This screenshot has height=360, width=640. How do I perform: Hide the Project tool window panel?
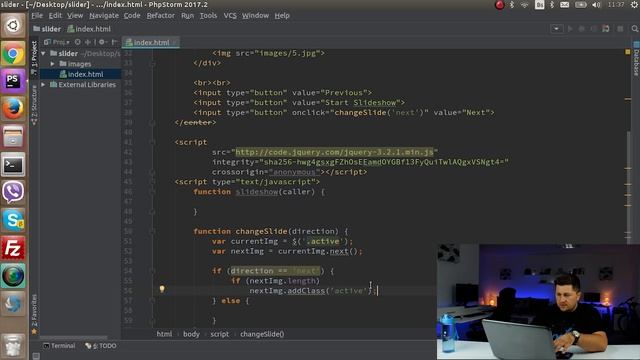point(115,42)
